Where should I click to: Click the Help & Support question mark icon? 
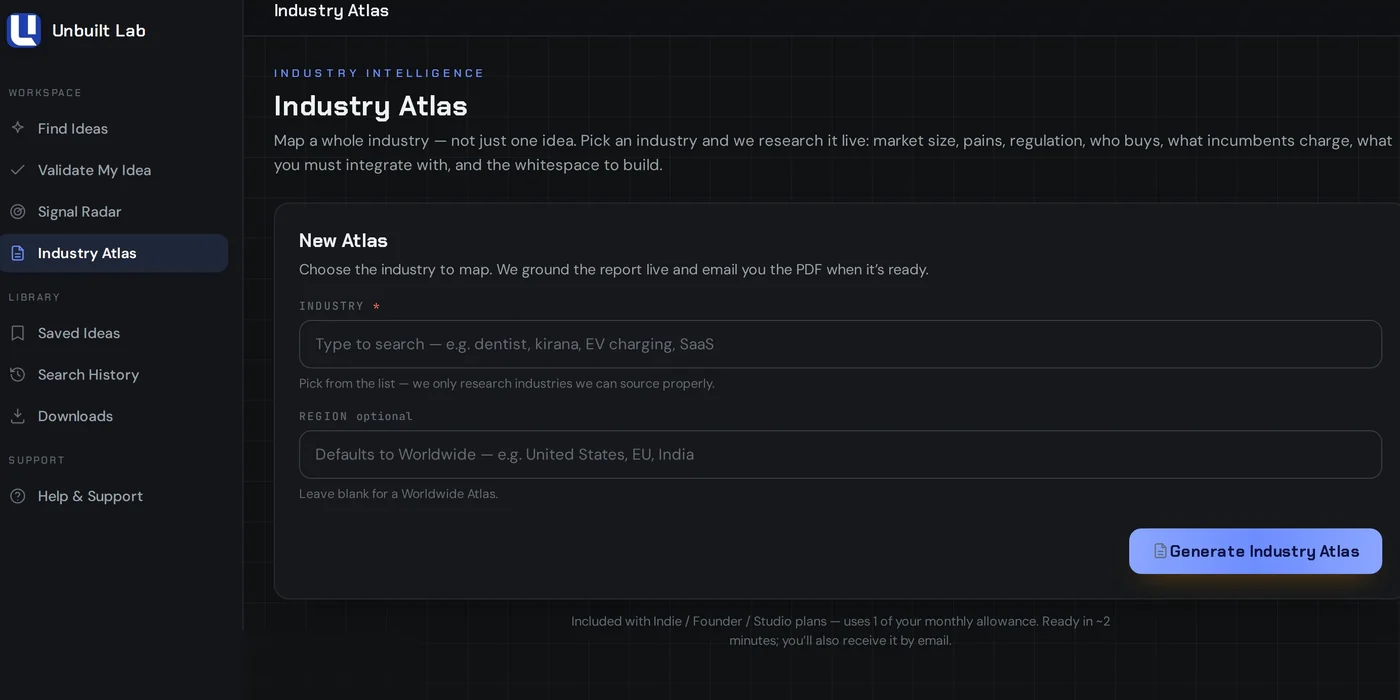(17, 496)
